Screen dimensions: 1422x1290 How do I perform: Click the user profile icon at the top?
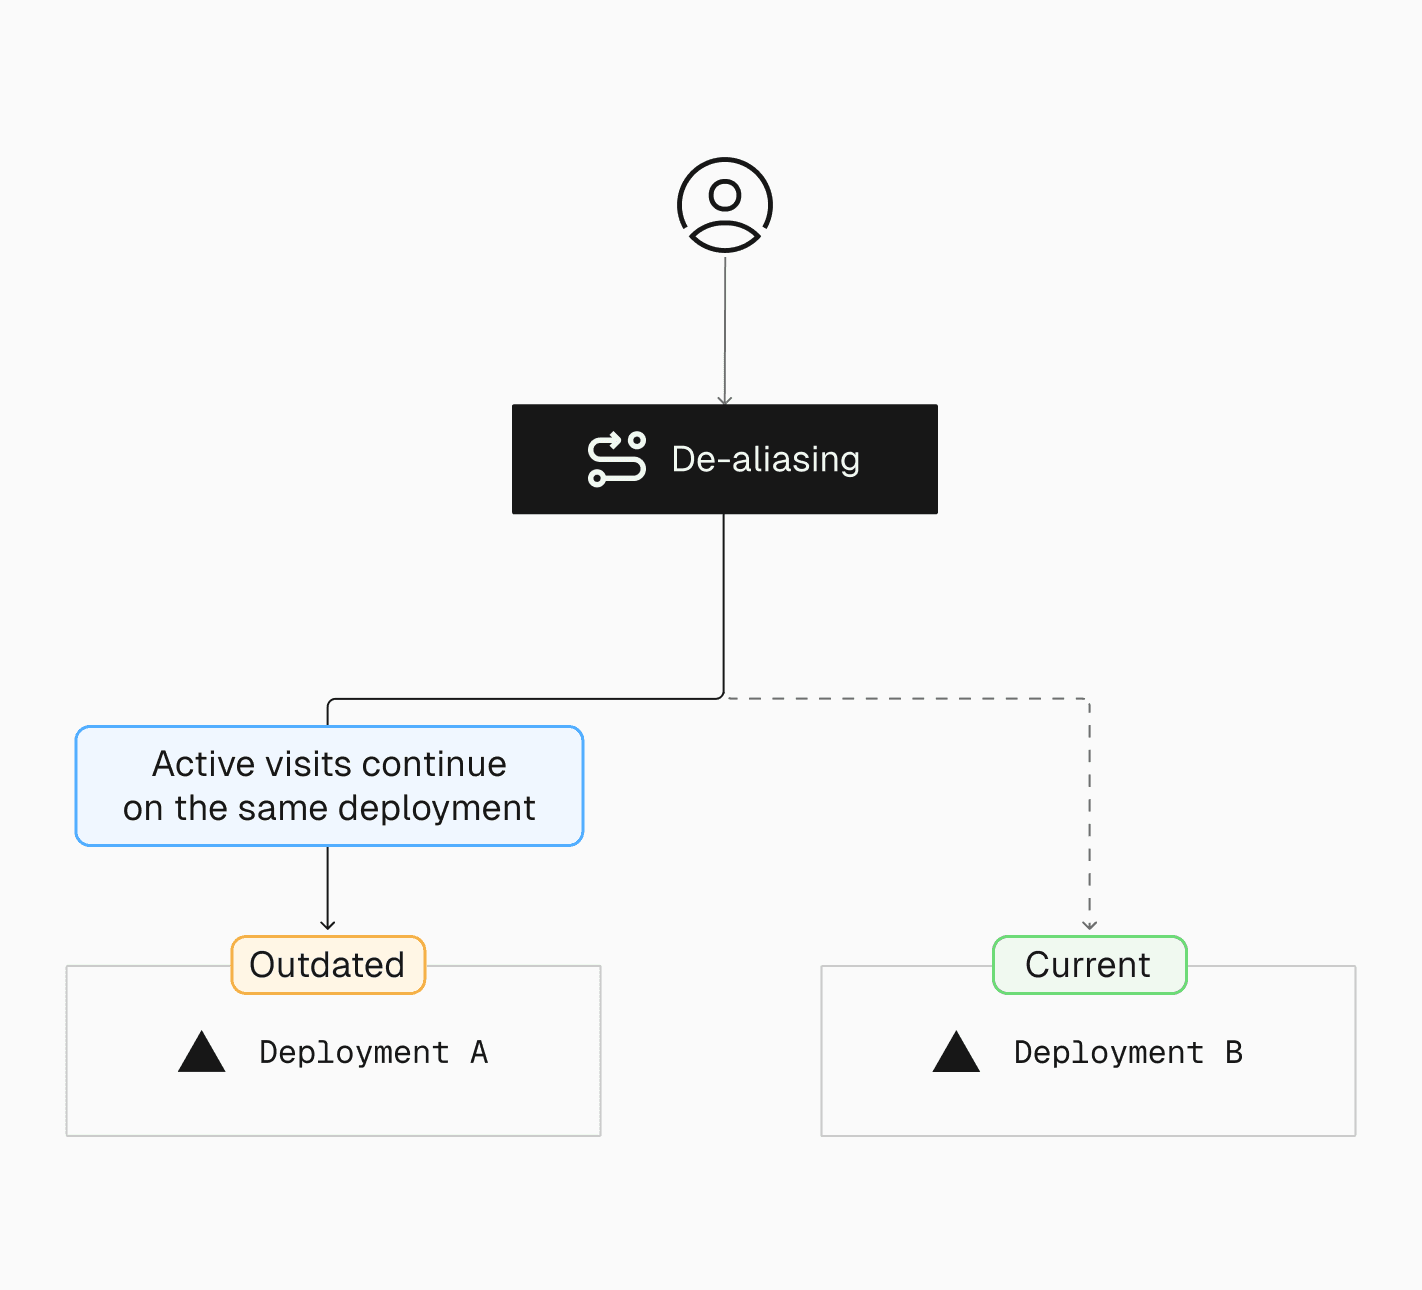[725, 203]
